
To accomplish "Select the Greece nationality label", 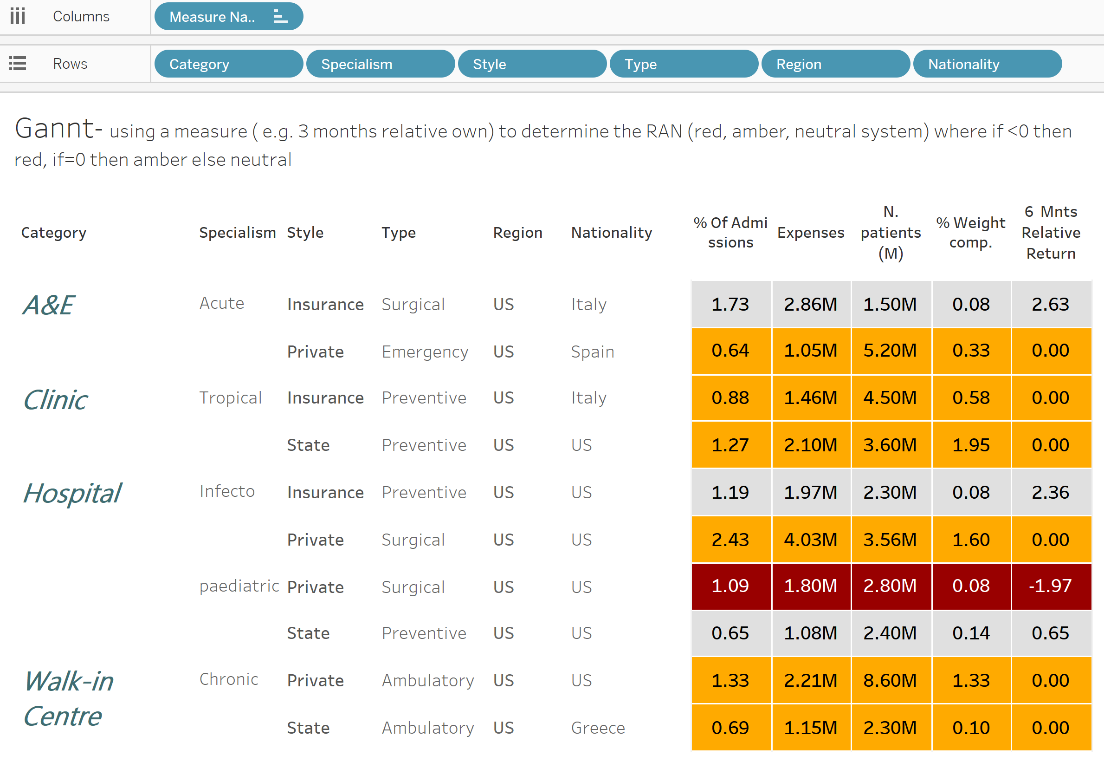I will tap(598, 728).
